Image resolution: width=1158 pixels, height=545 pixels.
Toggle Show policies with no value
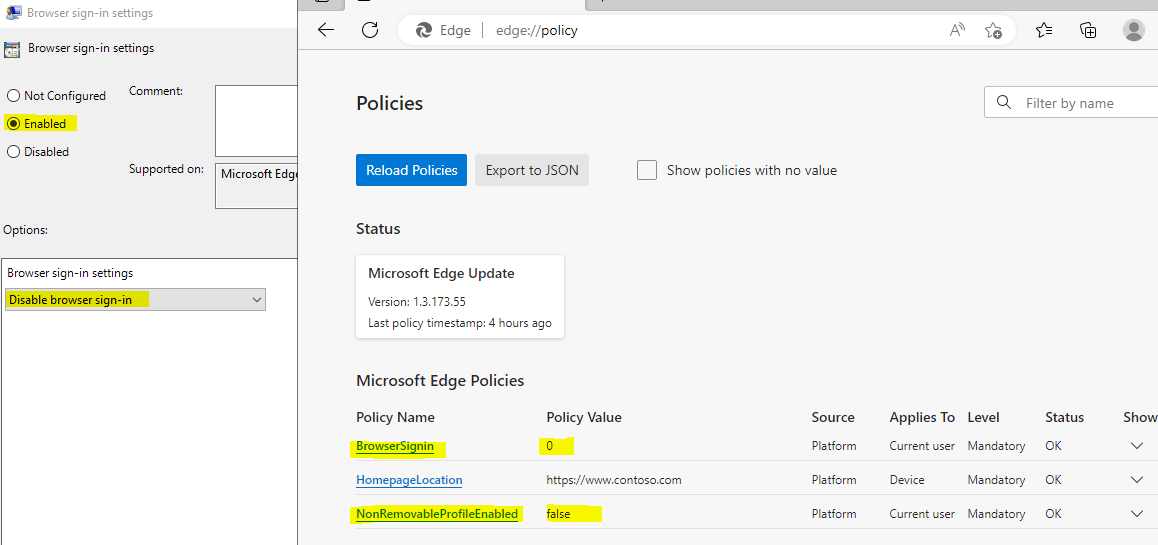click(647, 171)
